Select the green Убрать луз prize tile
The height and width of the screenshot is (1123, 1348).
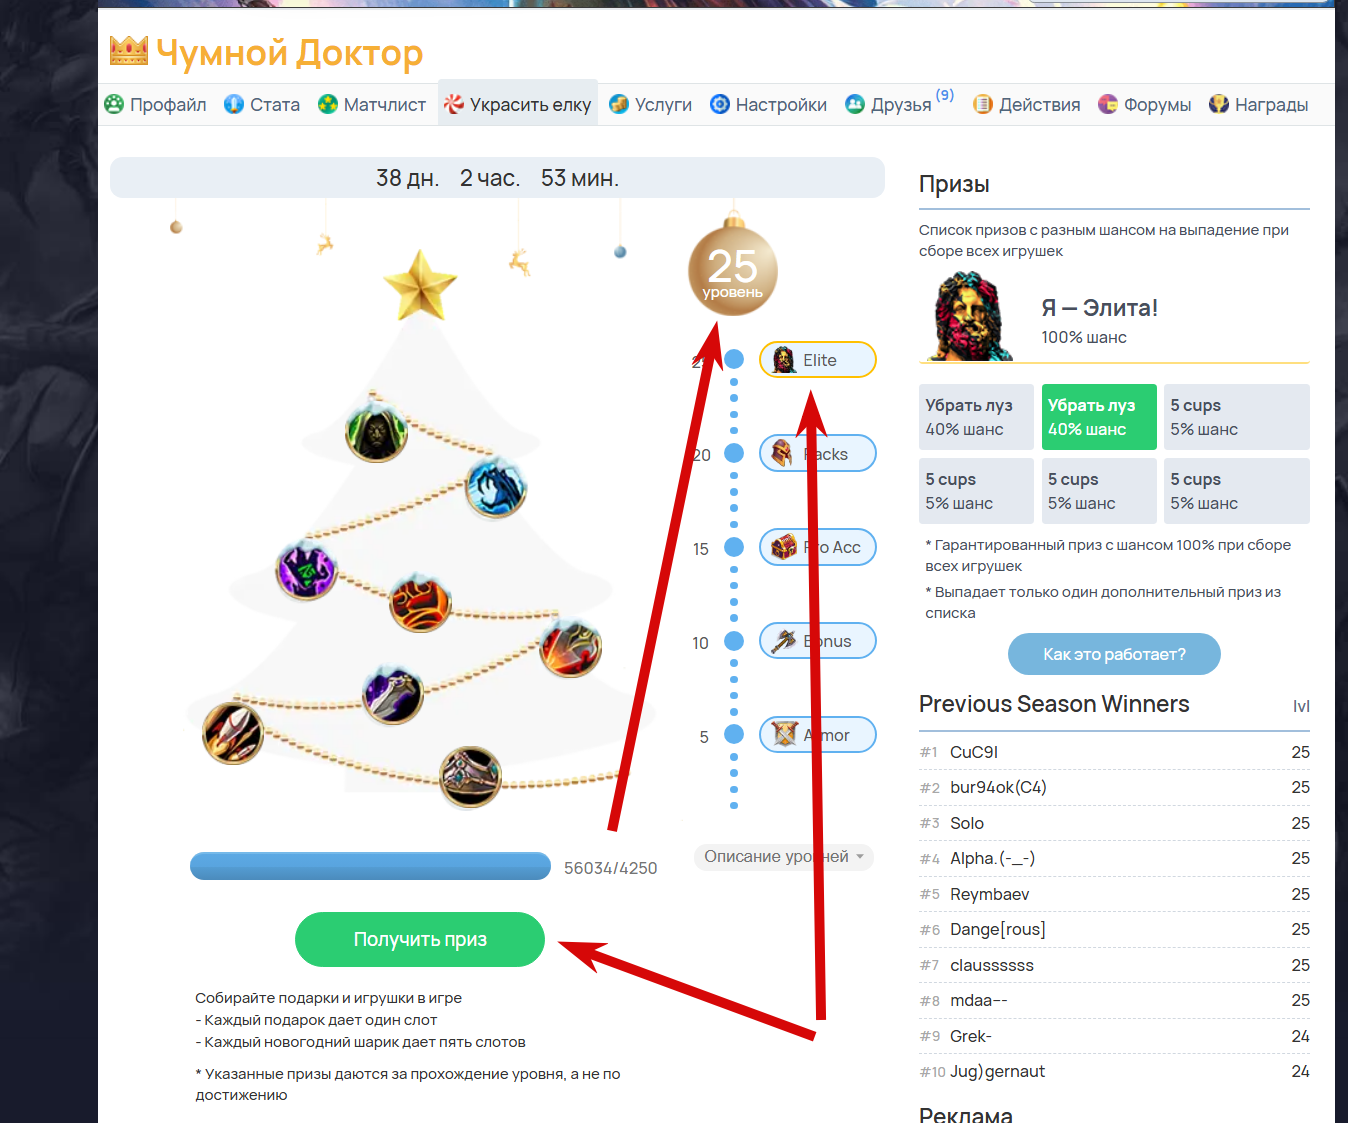coord(1099,417)
